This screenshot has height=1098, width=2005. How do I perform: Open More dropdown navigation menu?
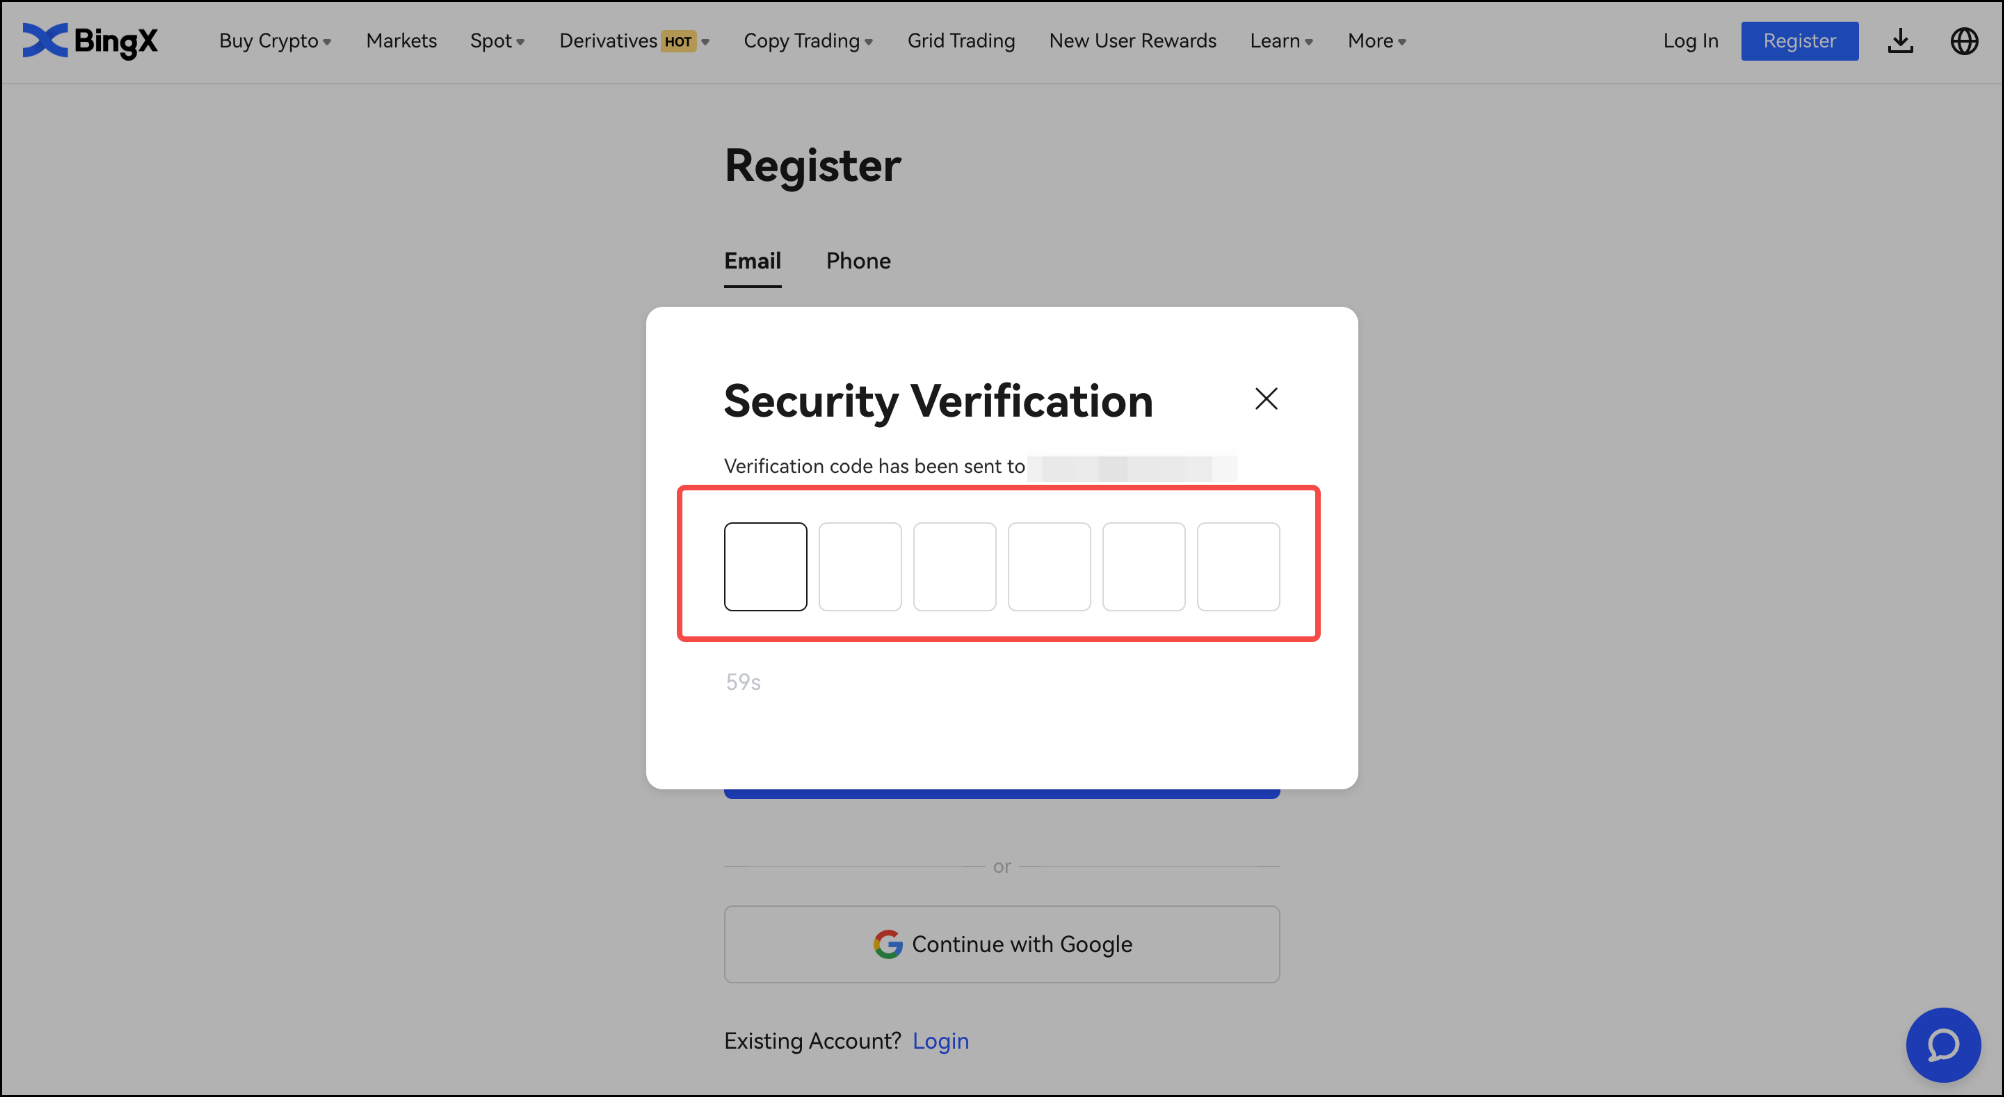coord(1375,41)
